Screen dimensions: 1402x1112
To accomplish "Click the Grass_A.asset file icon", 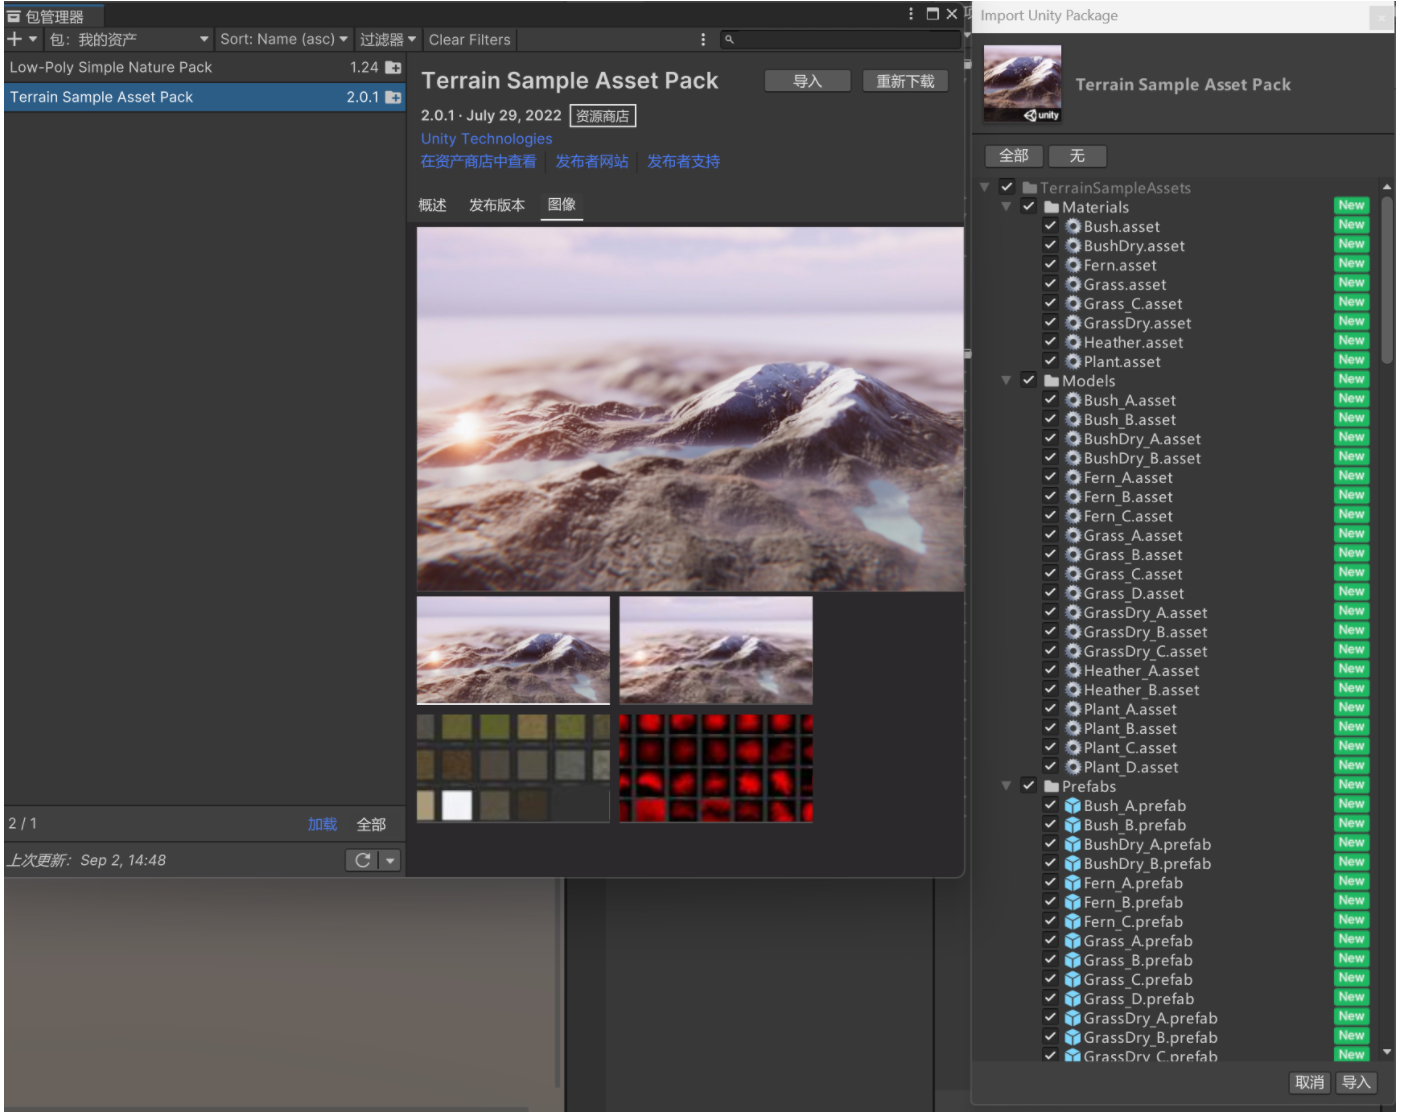I will (1073, 536).
